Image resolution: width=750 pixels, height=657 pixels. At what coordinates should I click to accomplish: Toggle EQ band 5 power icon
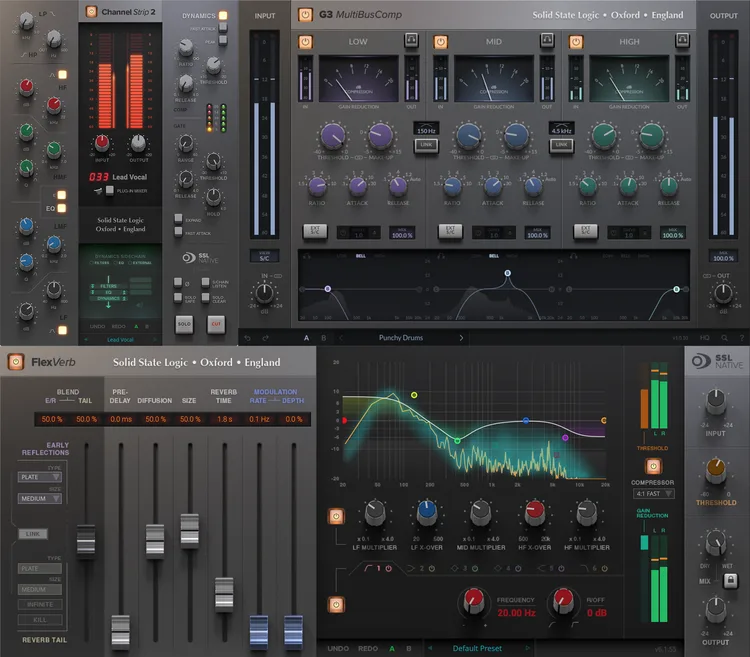(561, 569)
